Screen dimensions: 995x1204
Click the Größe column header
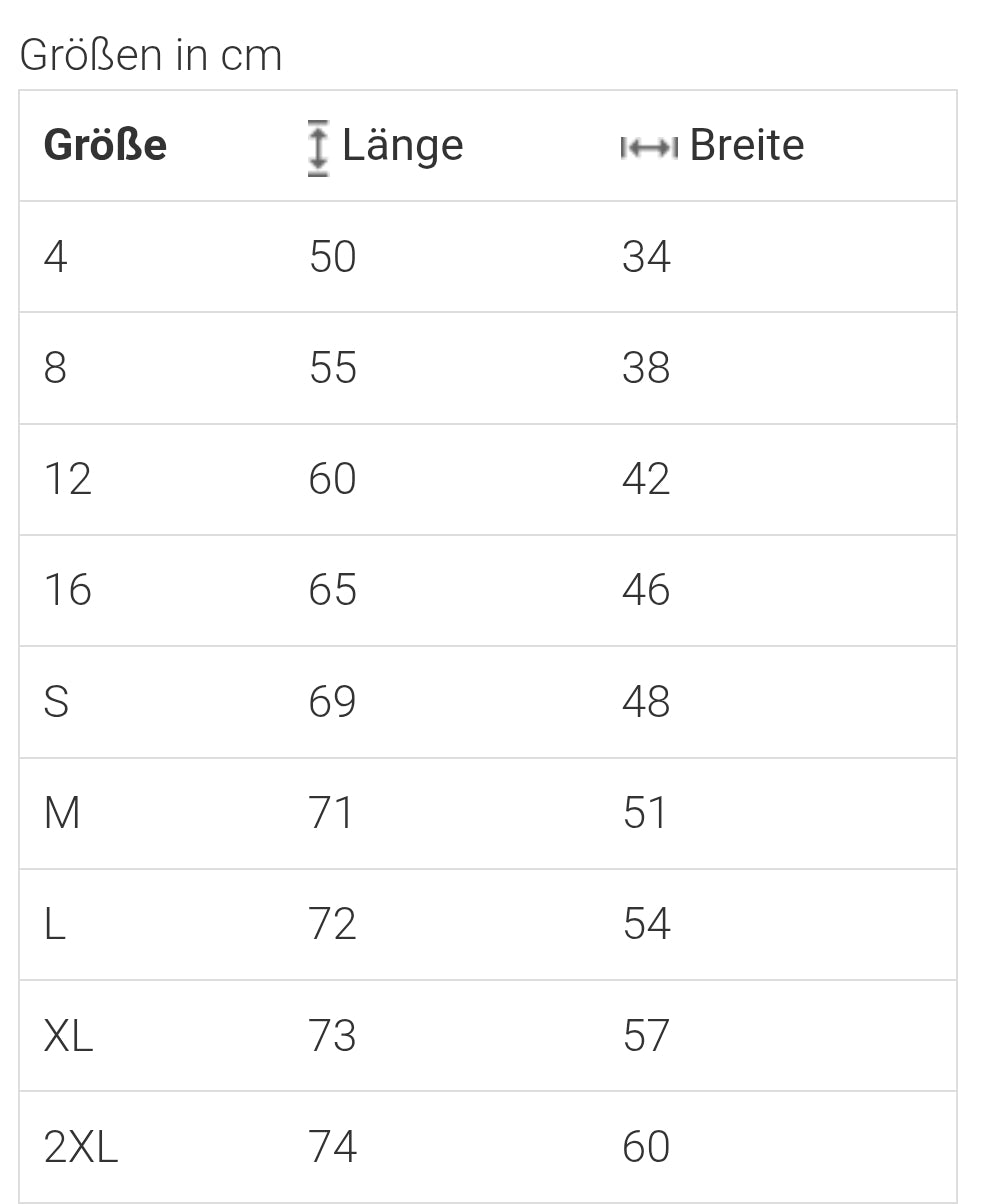(105, 145)
